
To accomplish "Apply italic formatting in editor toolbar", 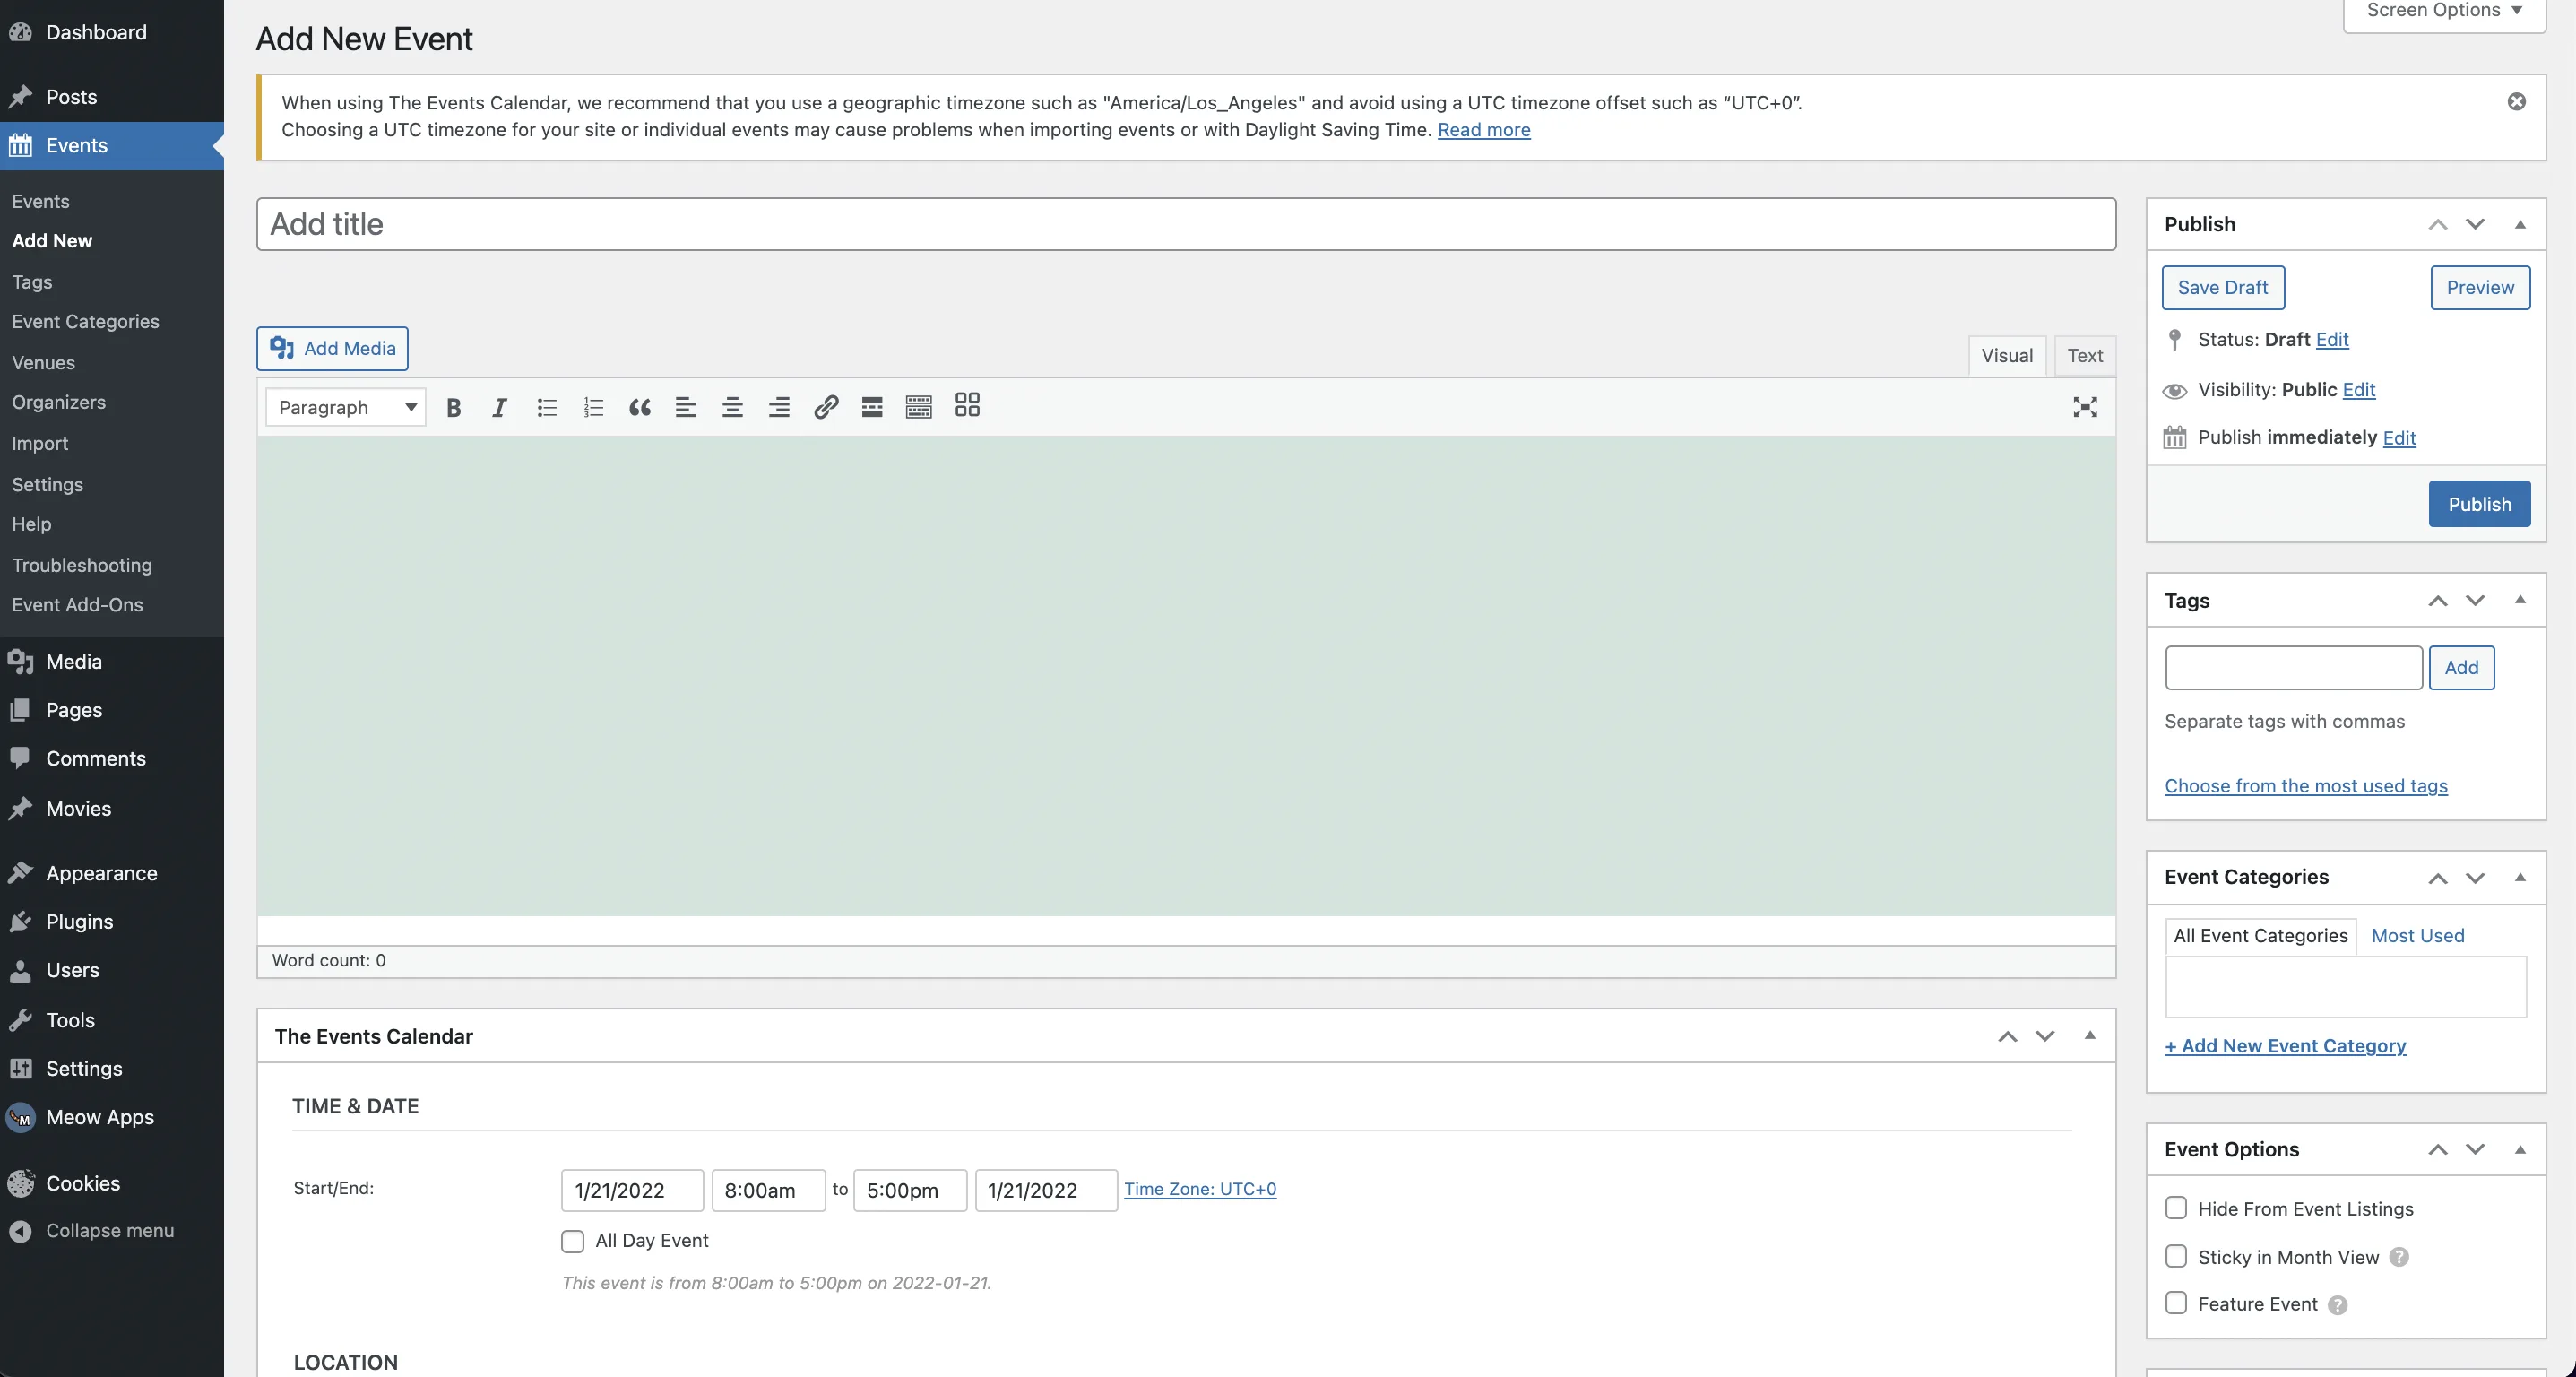I will [x=499, y=407].
